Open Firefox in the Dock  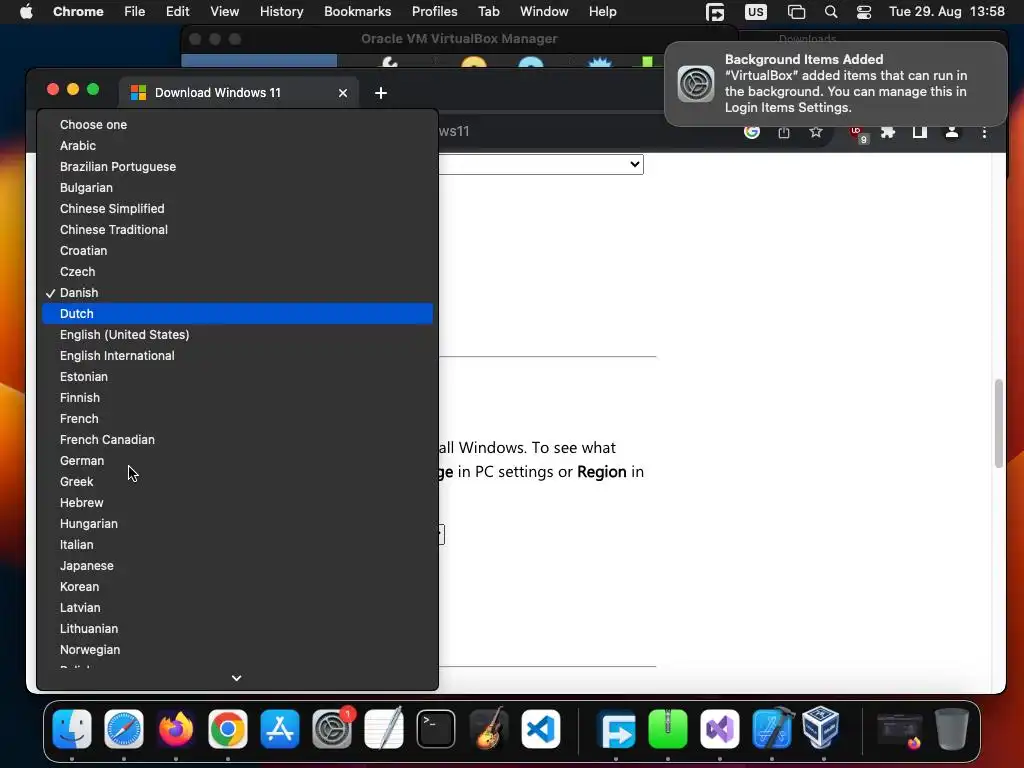click(x=176, y=729)
